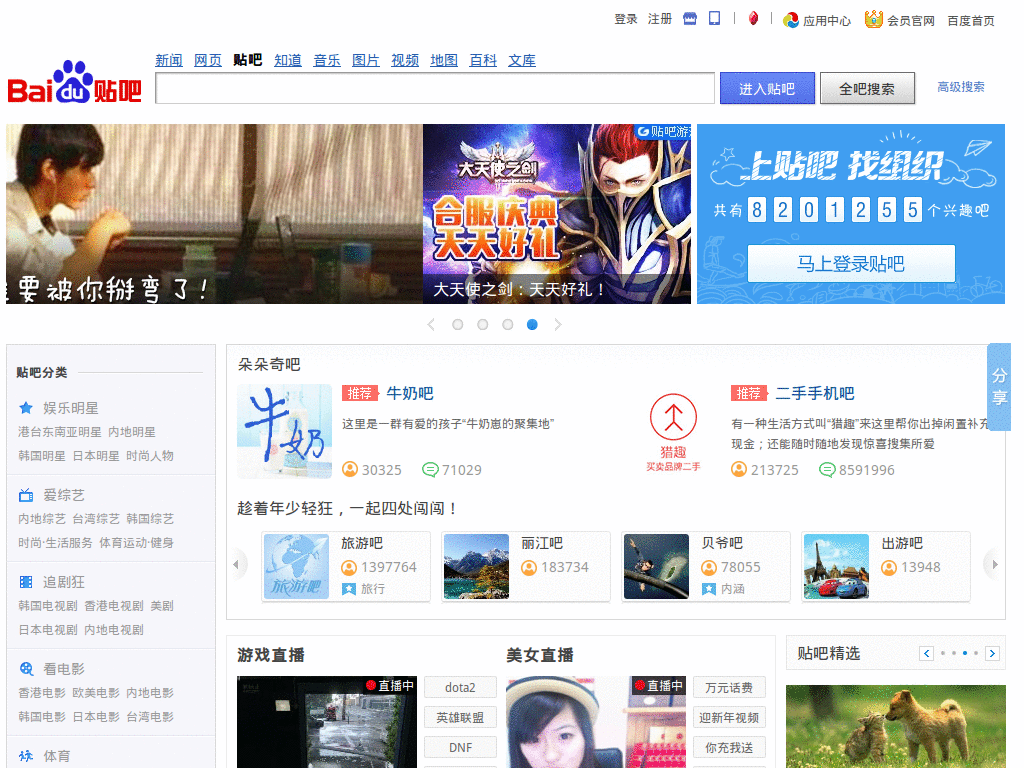Click the red gem icon in the top bar
Screen dimensions: 1024x768
point(753,18)
